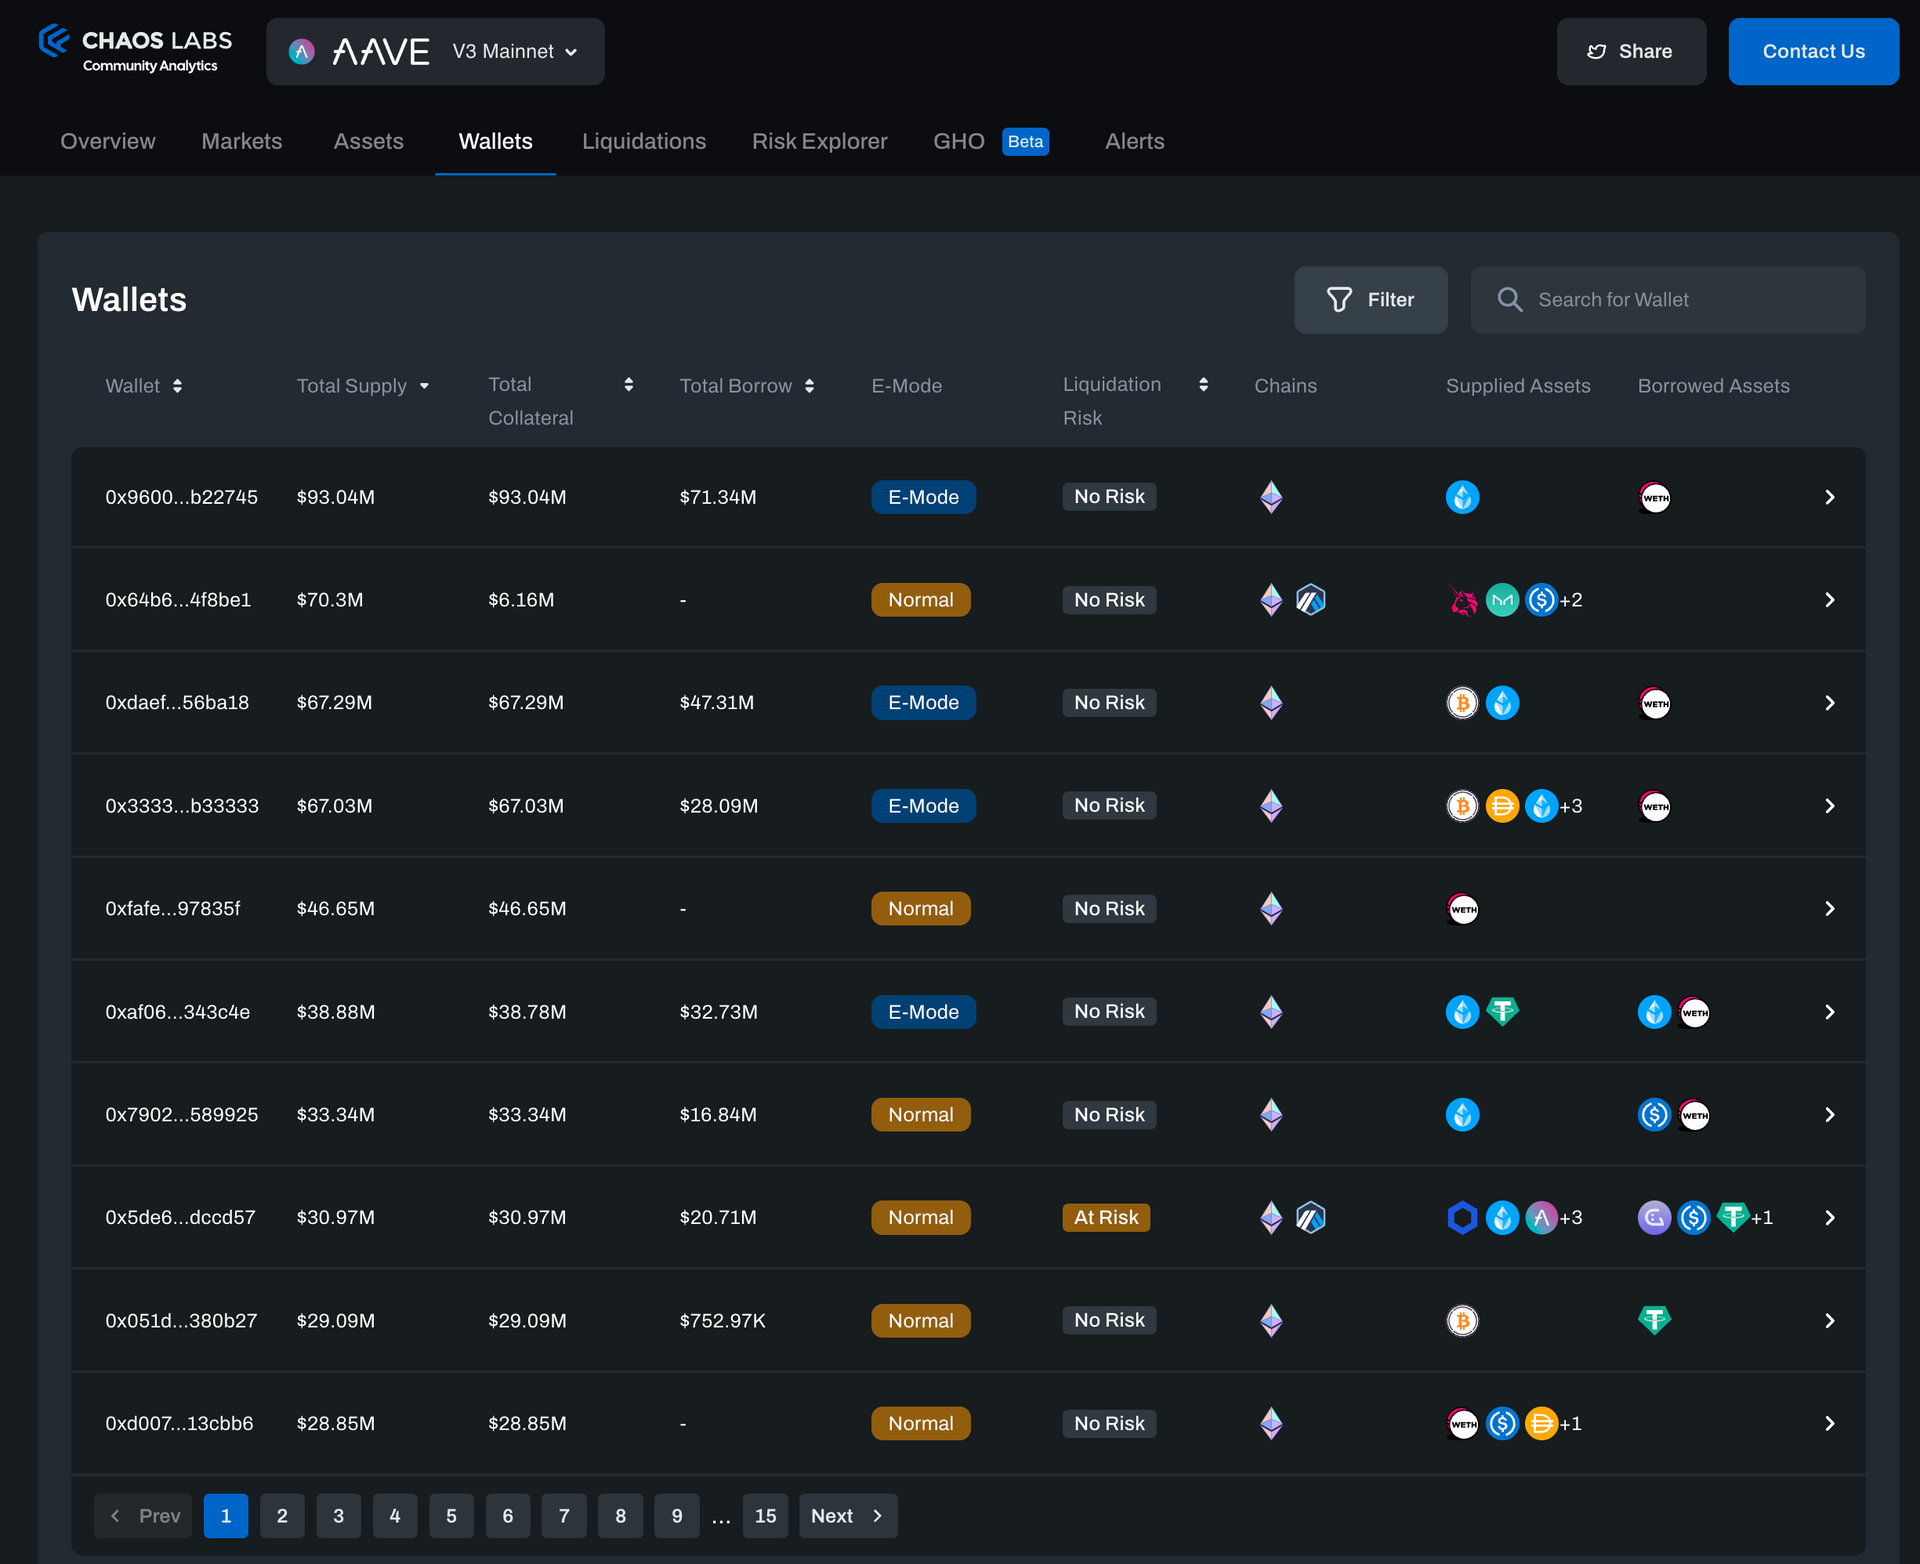Click the Chainlink asset icon in 0x5de6...dccd57 row

(1462, 1218)
